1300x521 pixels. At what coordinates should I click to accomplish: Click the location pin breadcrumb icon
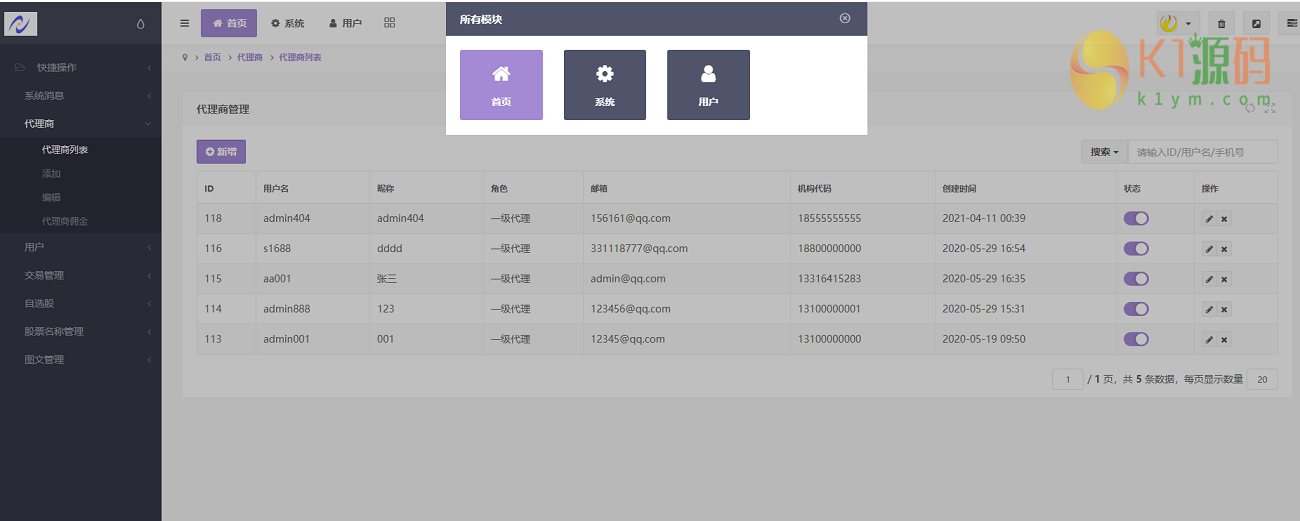tap(185, 57)
